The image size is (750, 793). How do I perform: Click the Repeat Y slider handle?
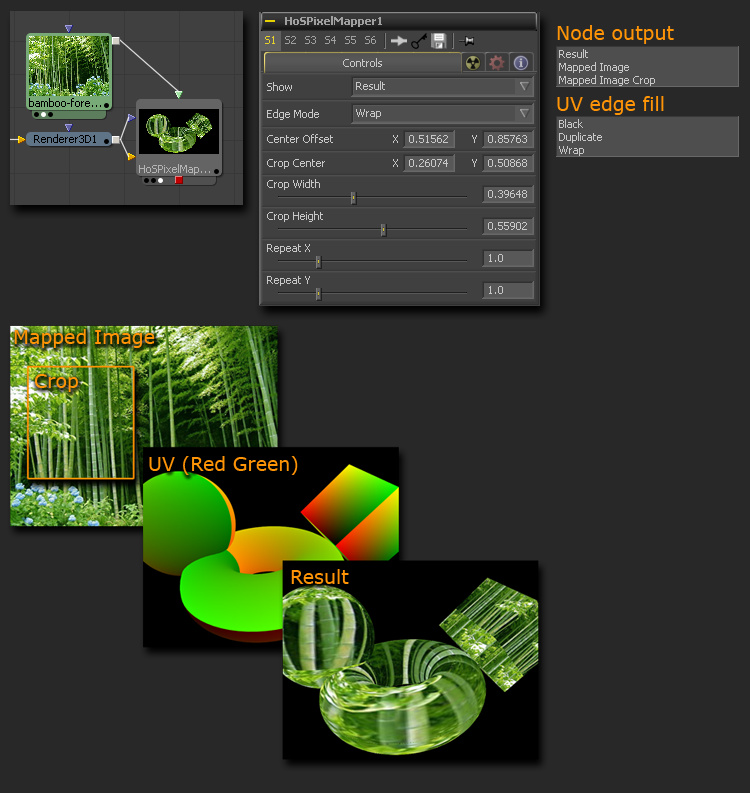(318, 294)
